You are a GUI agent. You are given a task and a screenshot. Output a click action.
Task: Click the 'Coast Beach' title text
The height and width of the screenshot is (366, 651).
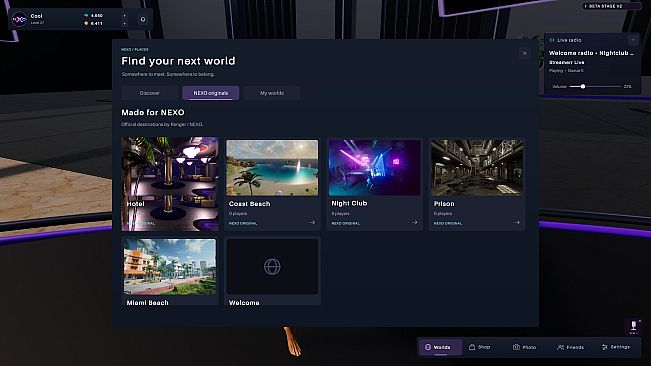pos(250,204)
